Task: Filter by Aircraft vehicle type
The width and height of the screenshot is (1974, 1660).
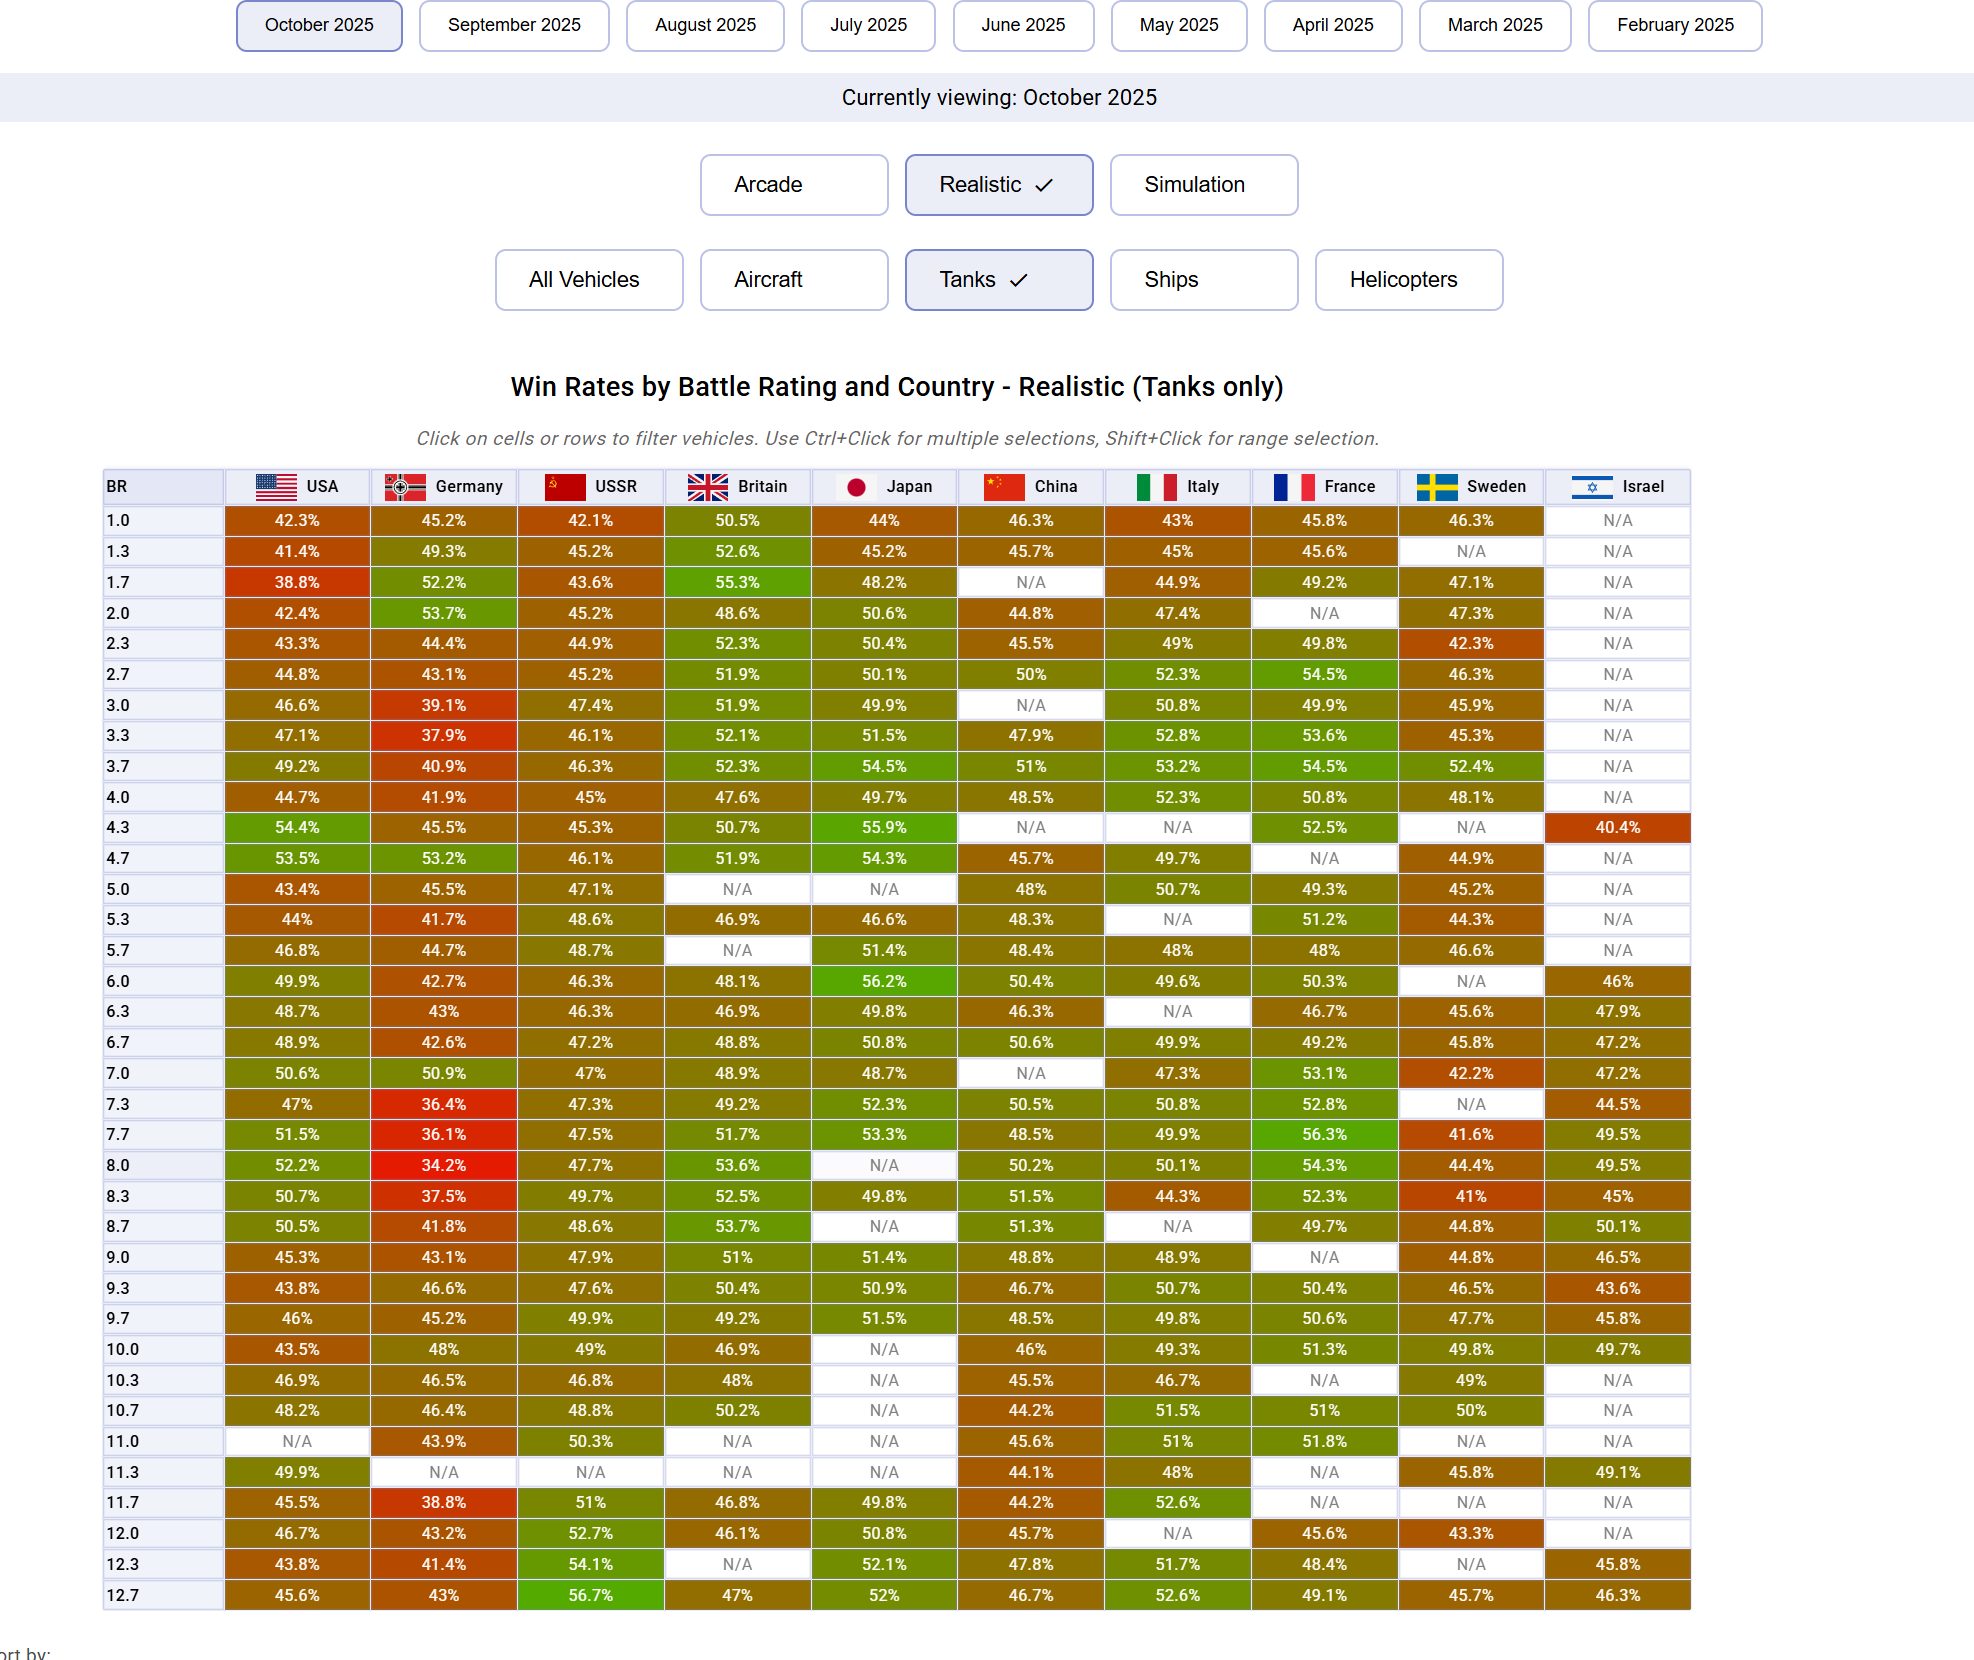Action: pos(794,280)
